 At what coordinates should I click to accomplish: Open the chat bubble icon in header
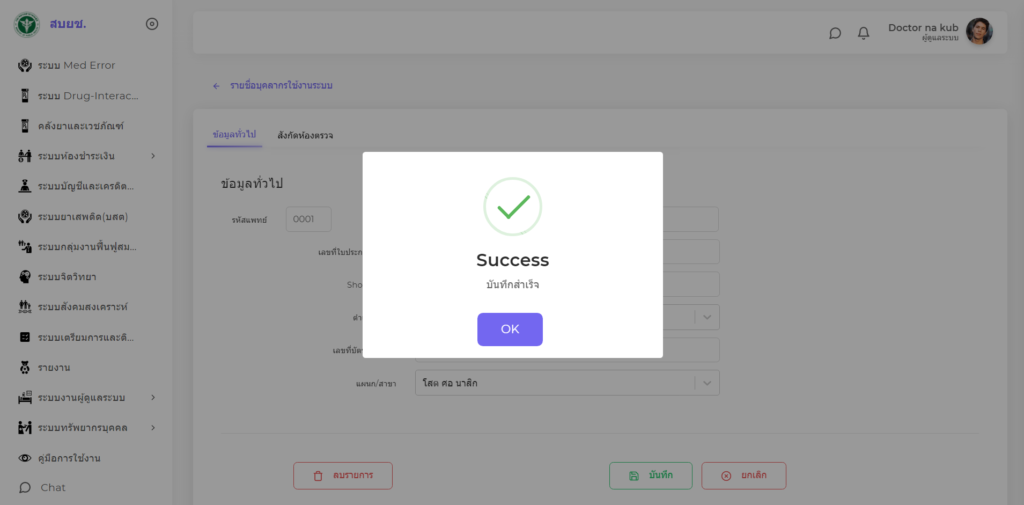click(x=835, y=33)
